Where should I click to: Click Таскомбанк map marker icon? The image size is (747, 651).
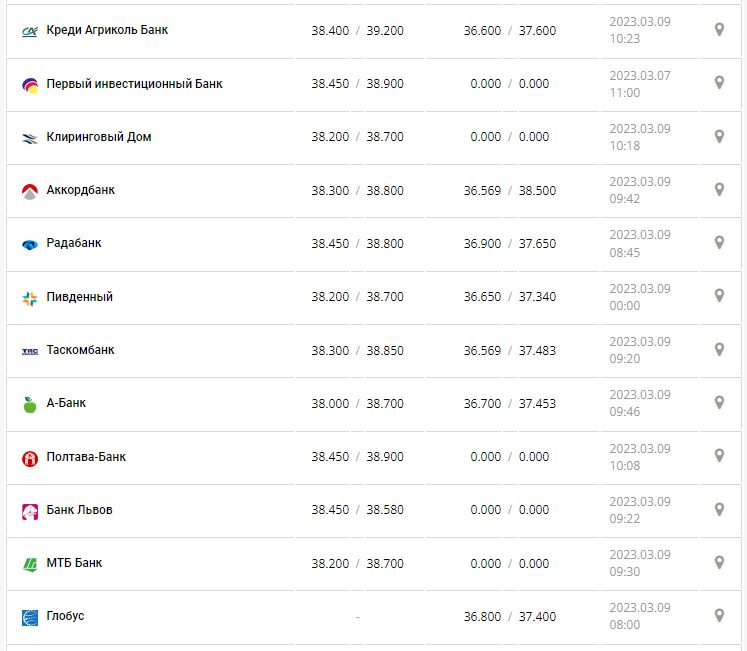click(718, 350)
